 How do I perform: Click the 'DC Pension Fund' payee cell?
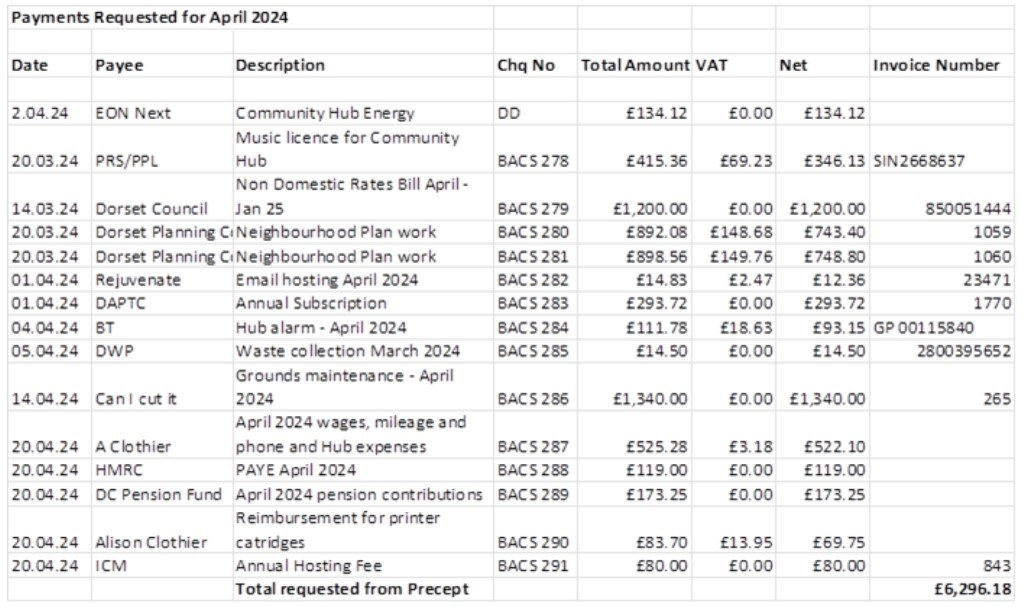point(158,494)
